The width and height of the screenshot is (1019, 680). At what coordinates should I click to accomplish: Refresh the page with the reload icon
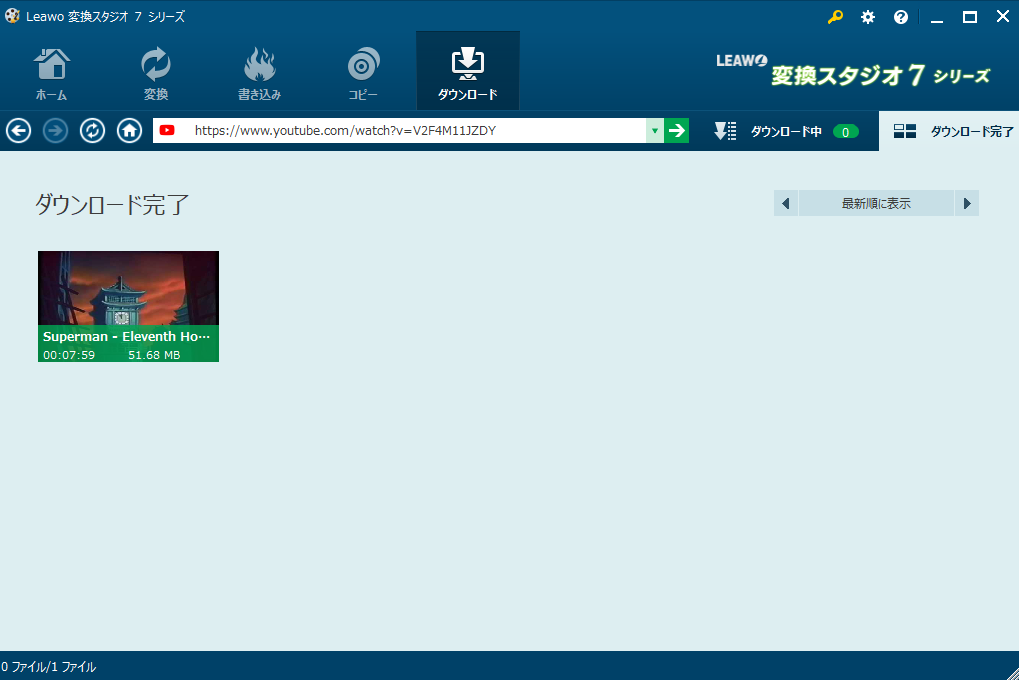coord(93,131)
